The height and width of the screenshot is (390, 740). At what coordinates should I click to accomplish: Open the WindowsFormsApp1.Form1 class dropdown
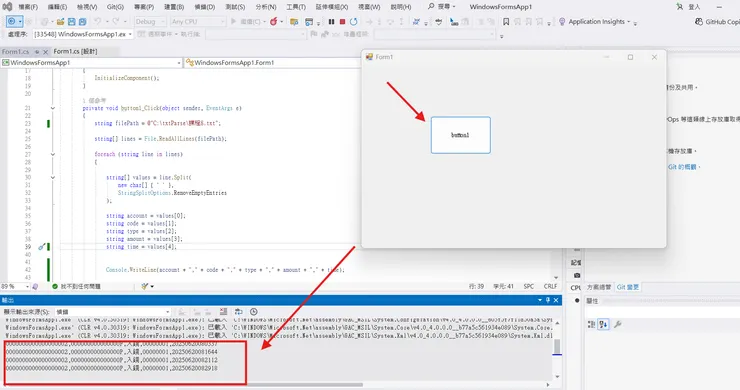(x=272, y=63)
